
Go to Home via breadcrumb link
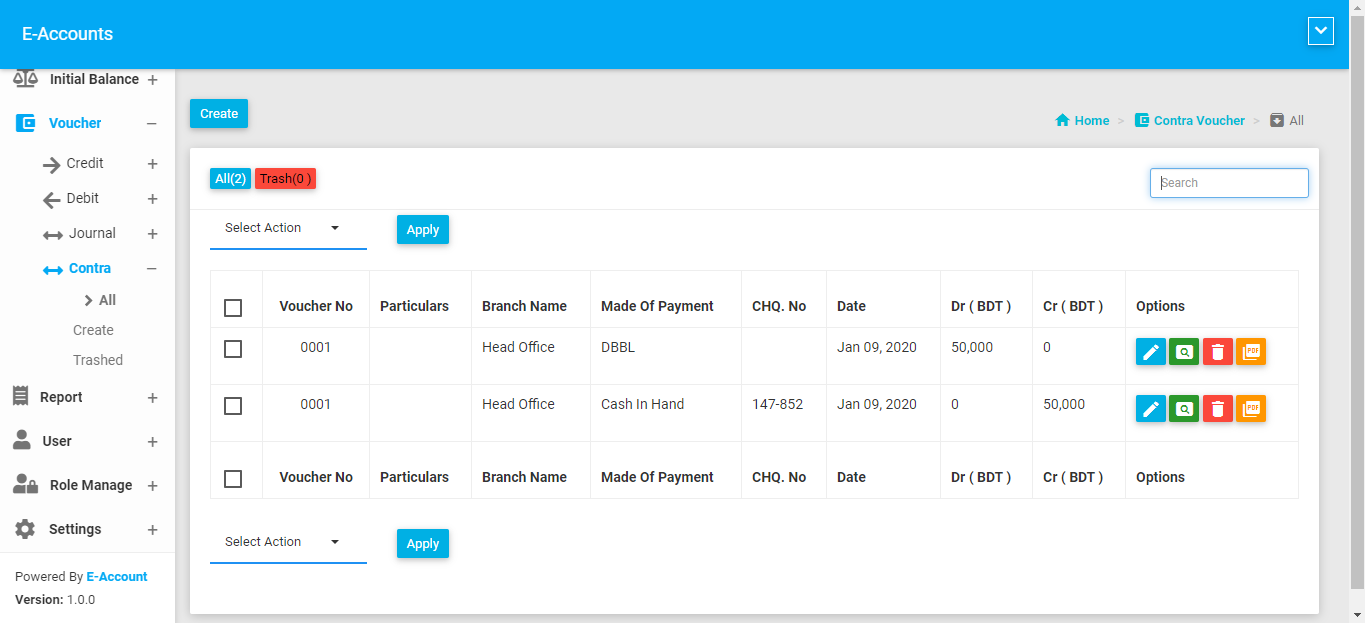(x=1091, y=121)
